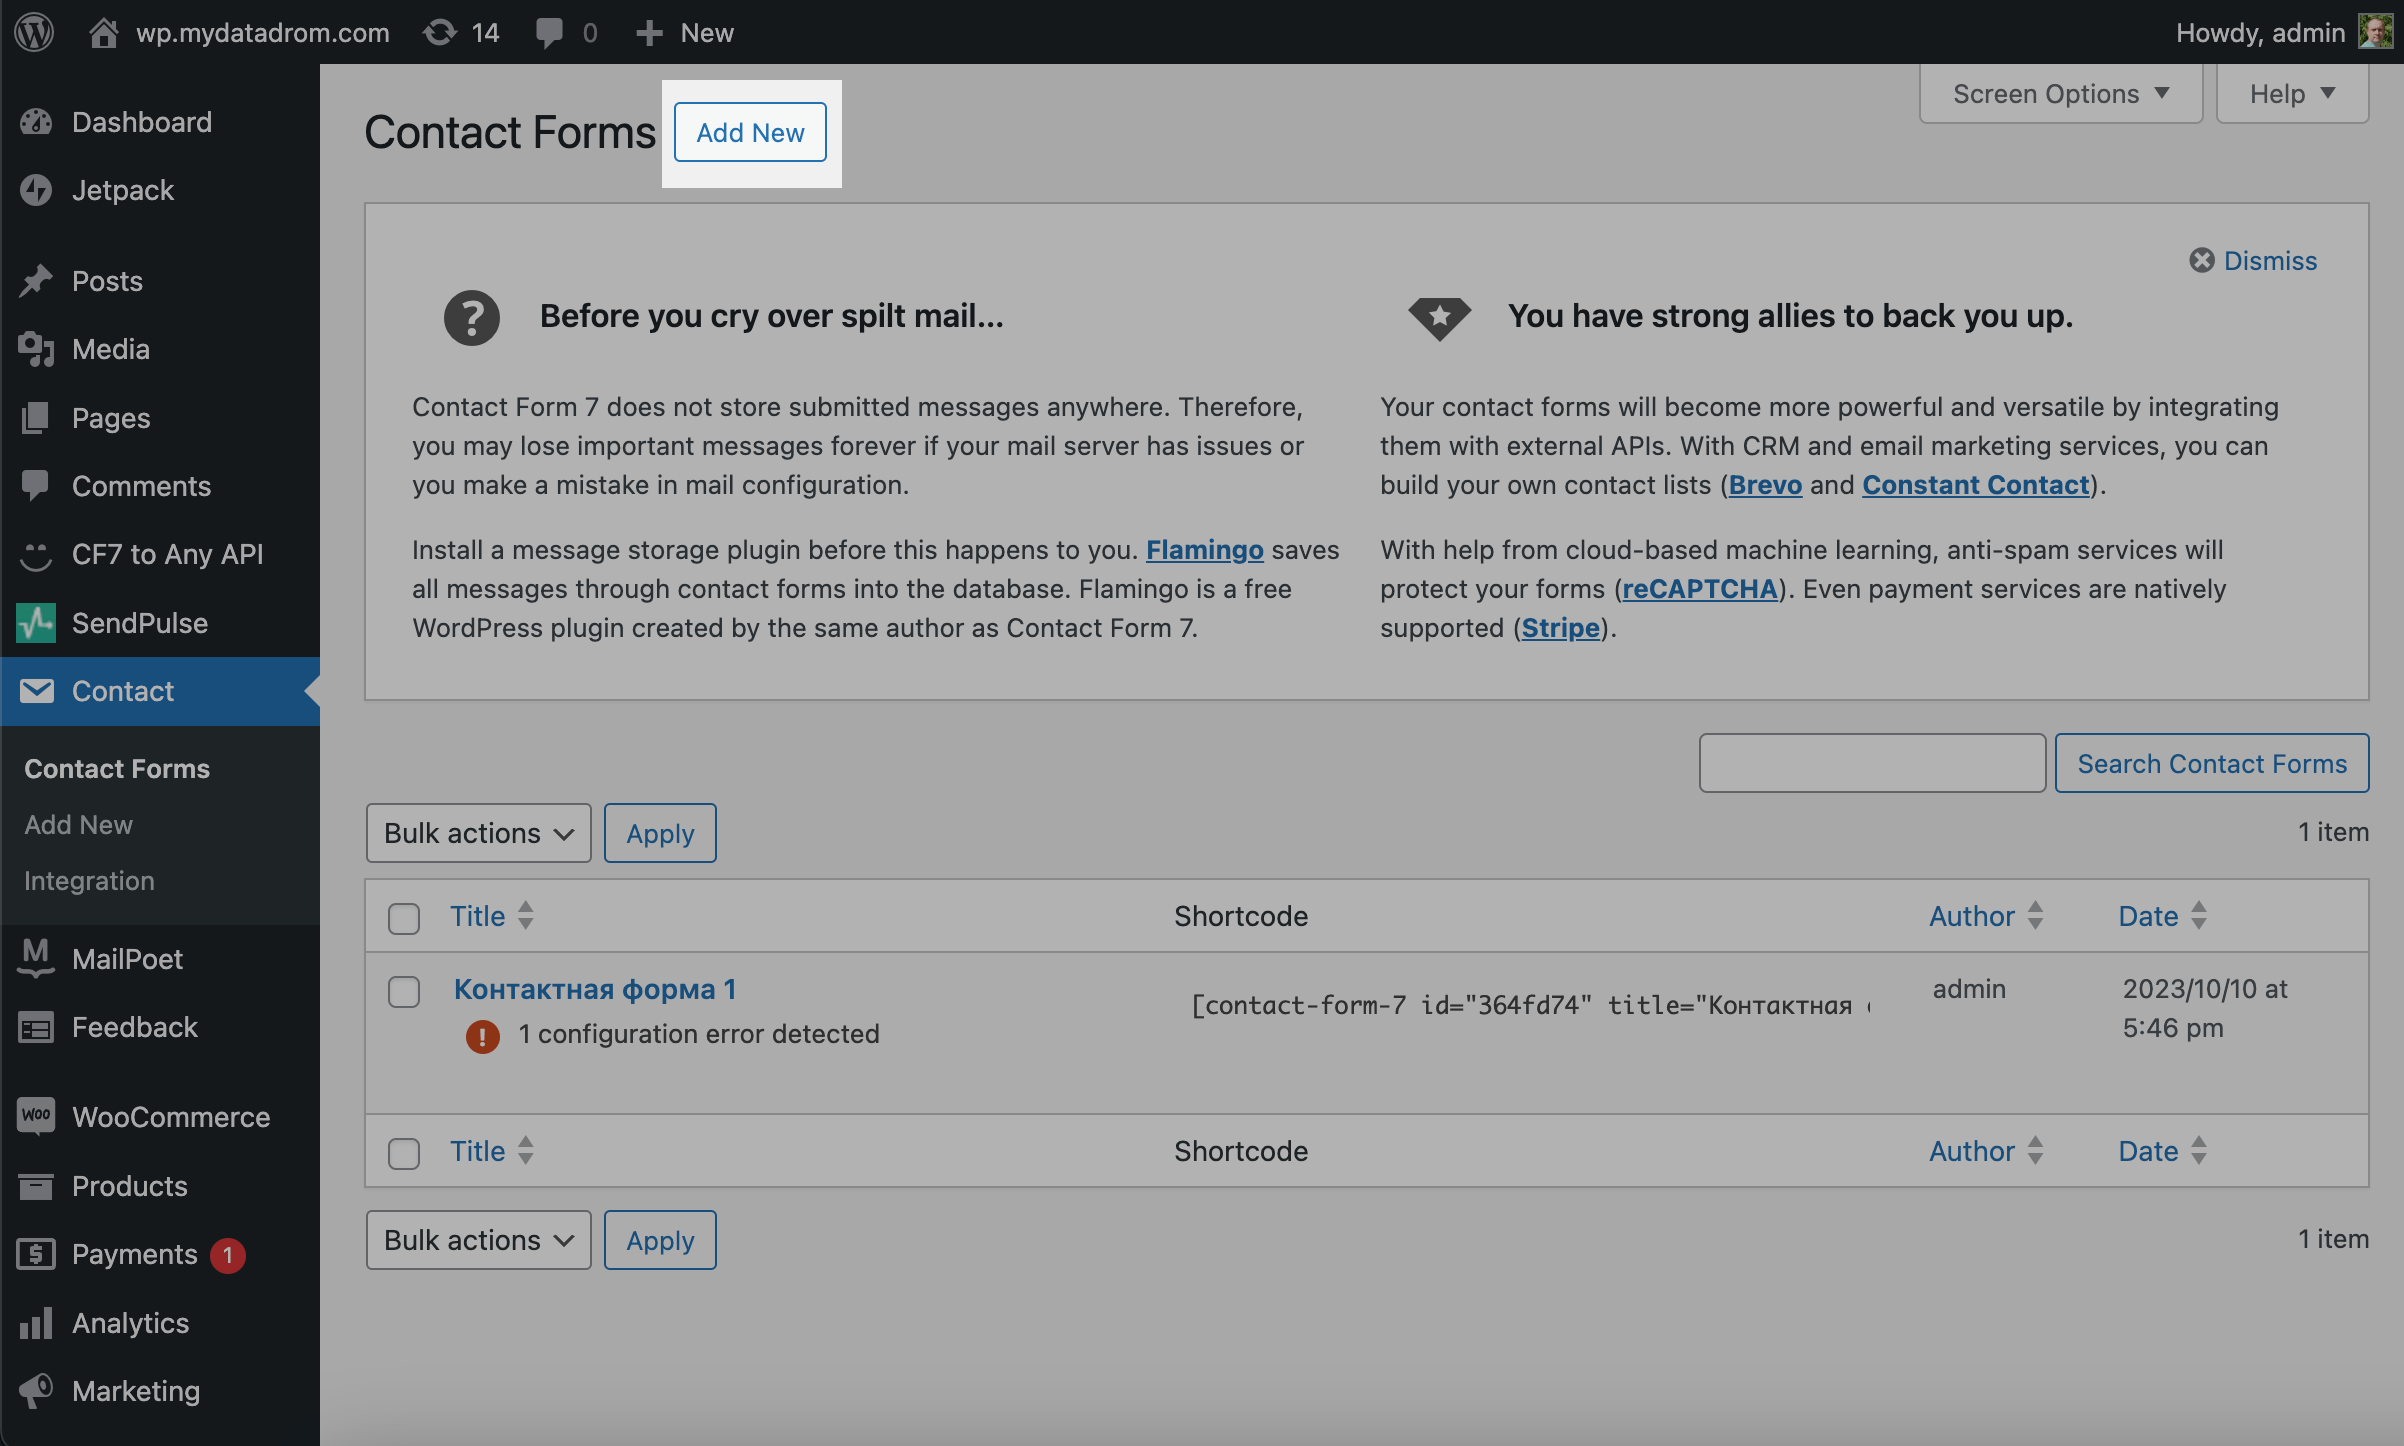Open the Flamingo plugin link

pyautogui.click(x=1204, y=550)
